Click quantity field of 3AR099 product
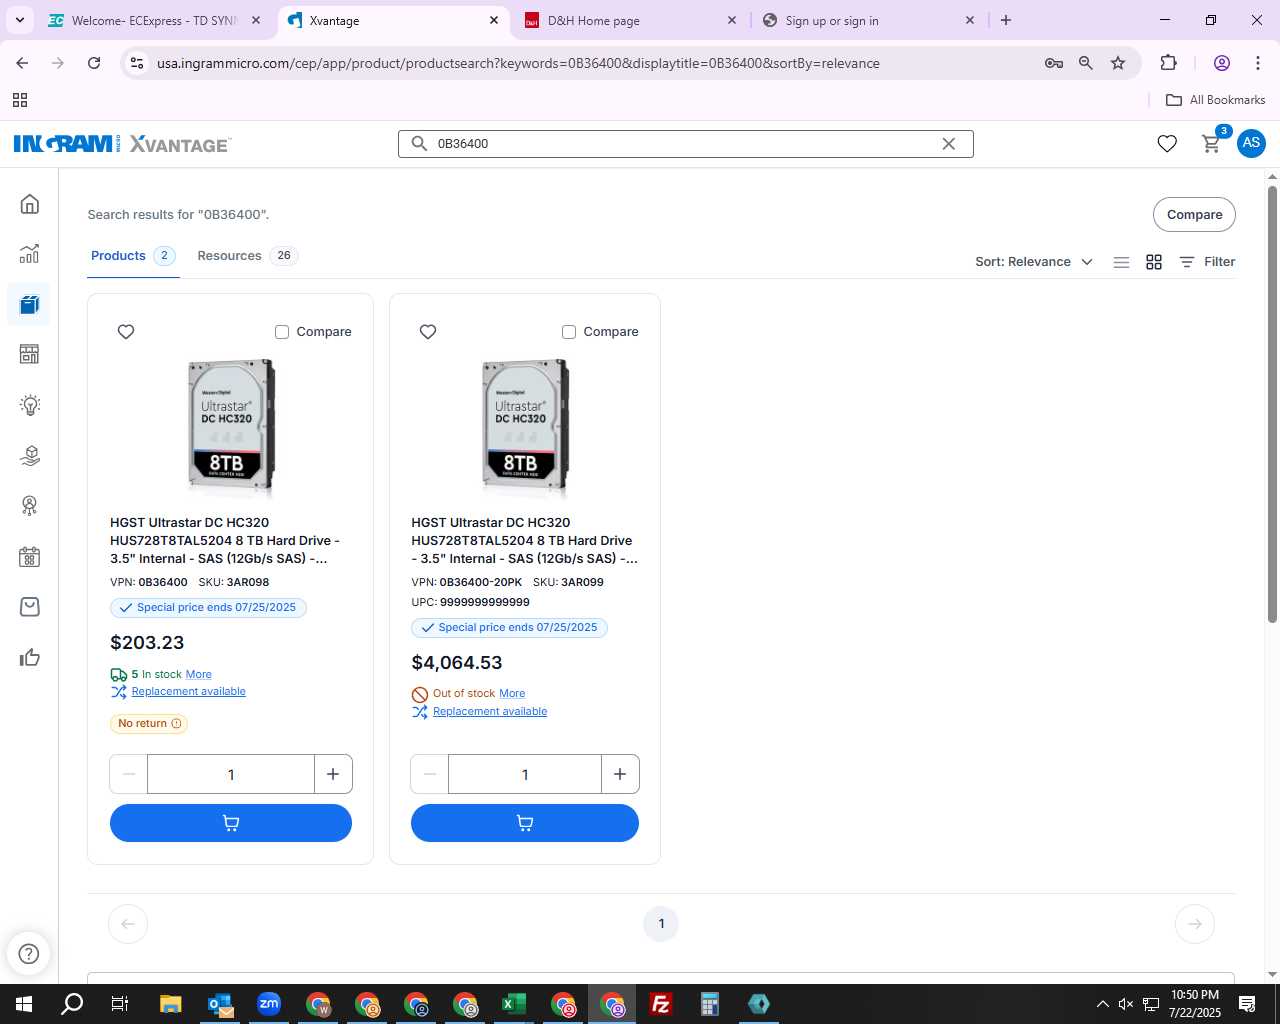The image size is (1280, 1024). click(x=525, y=774)
